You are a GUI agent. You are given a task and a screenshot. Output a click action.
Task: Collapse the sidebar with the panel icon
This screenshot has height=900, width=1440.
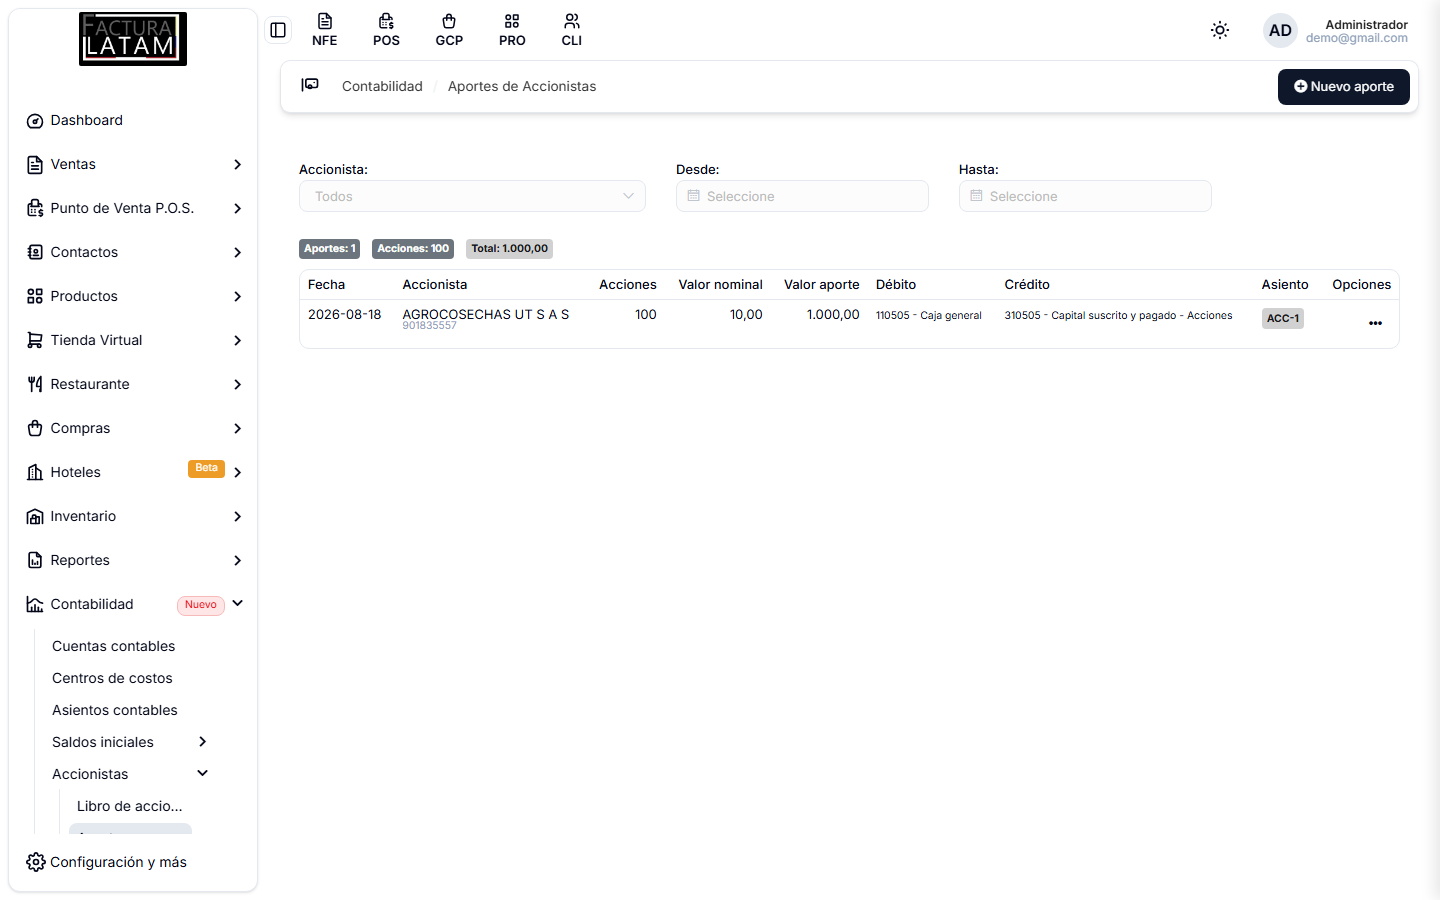(x=278, y=30)
